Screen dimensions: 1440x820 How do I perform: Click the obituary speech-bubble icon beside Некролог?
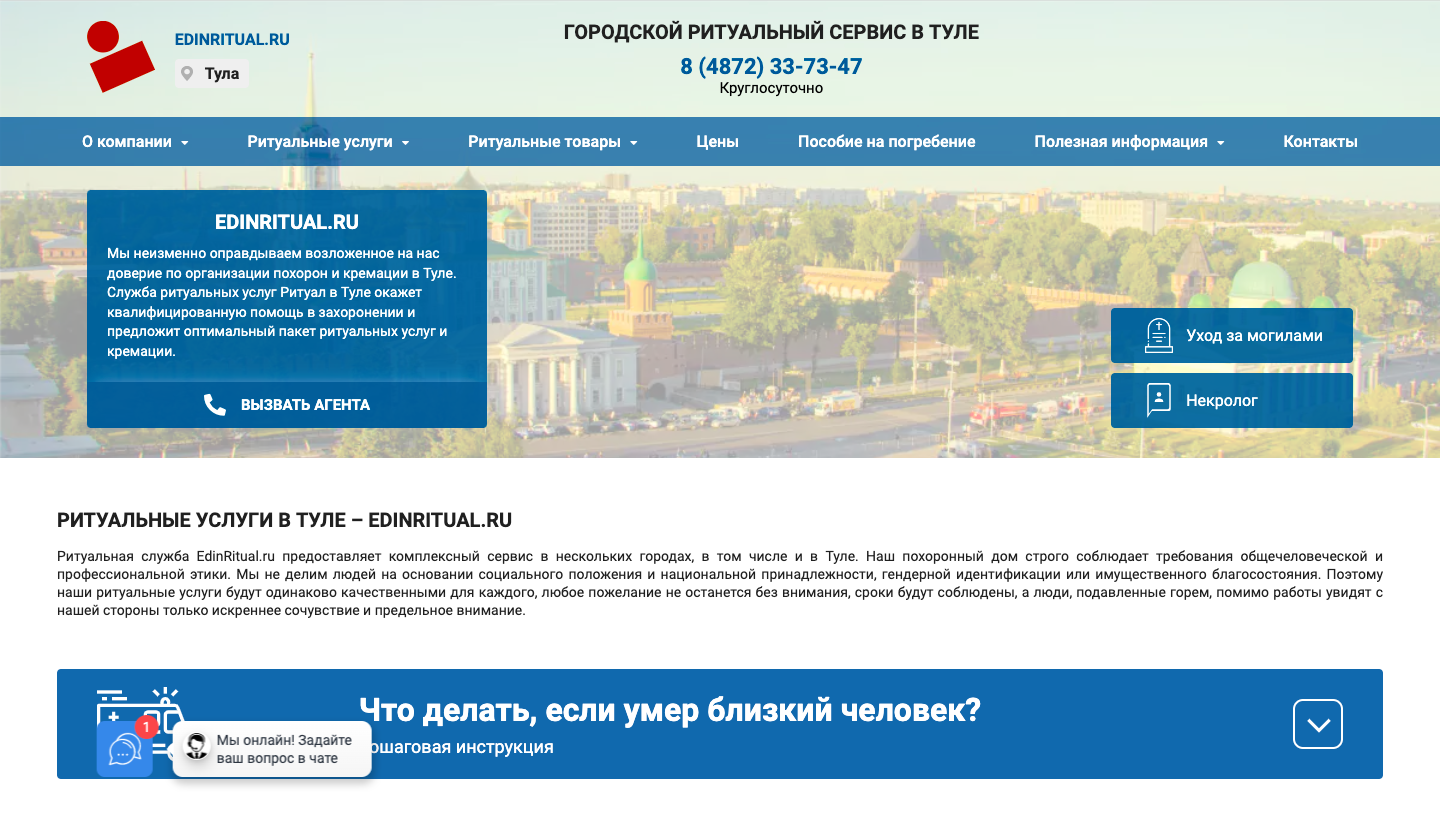point(1159,400)
